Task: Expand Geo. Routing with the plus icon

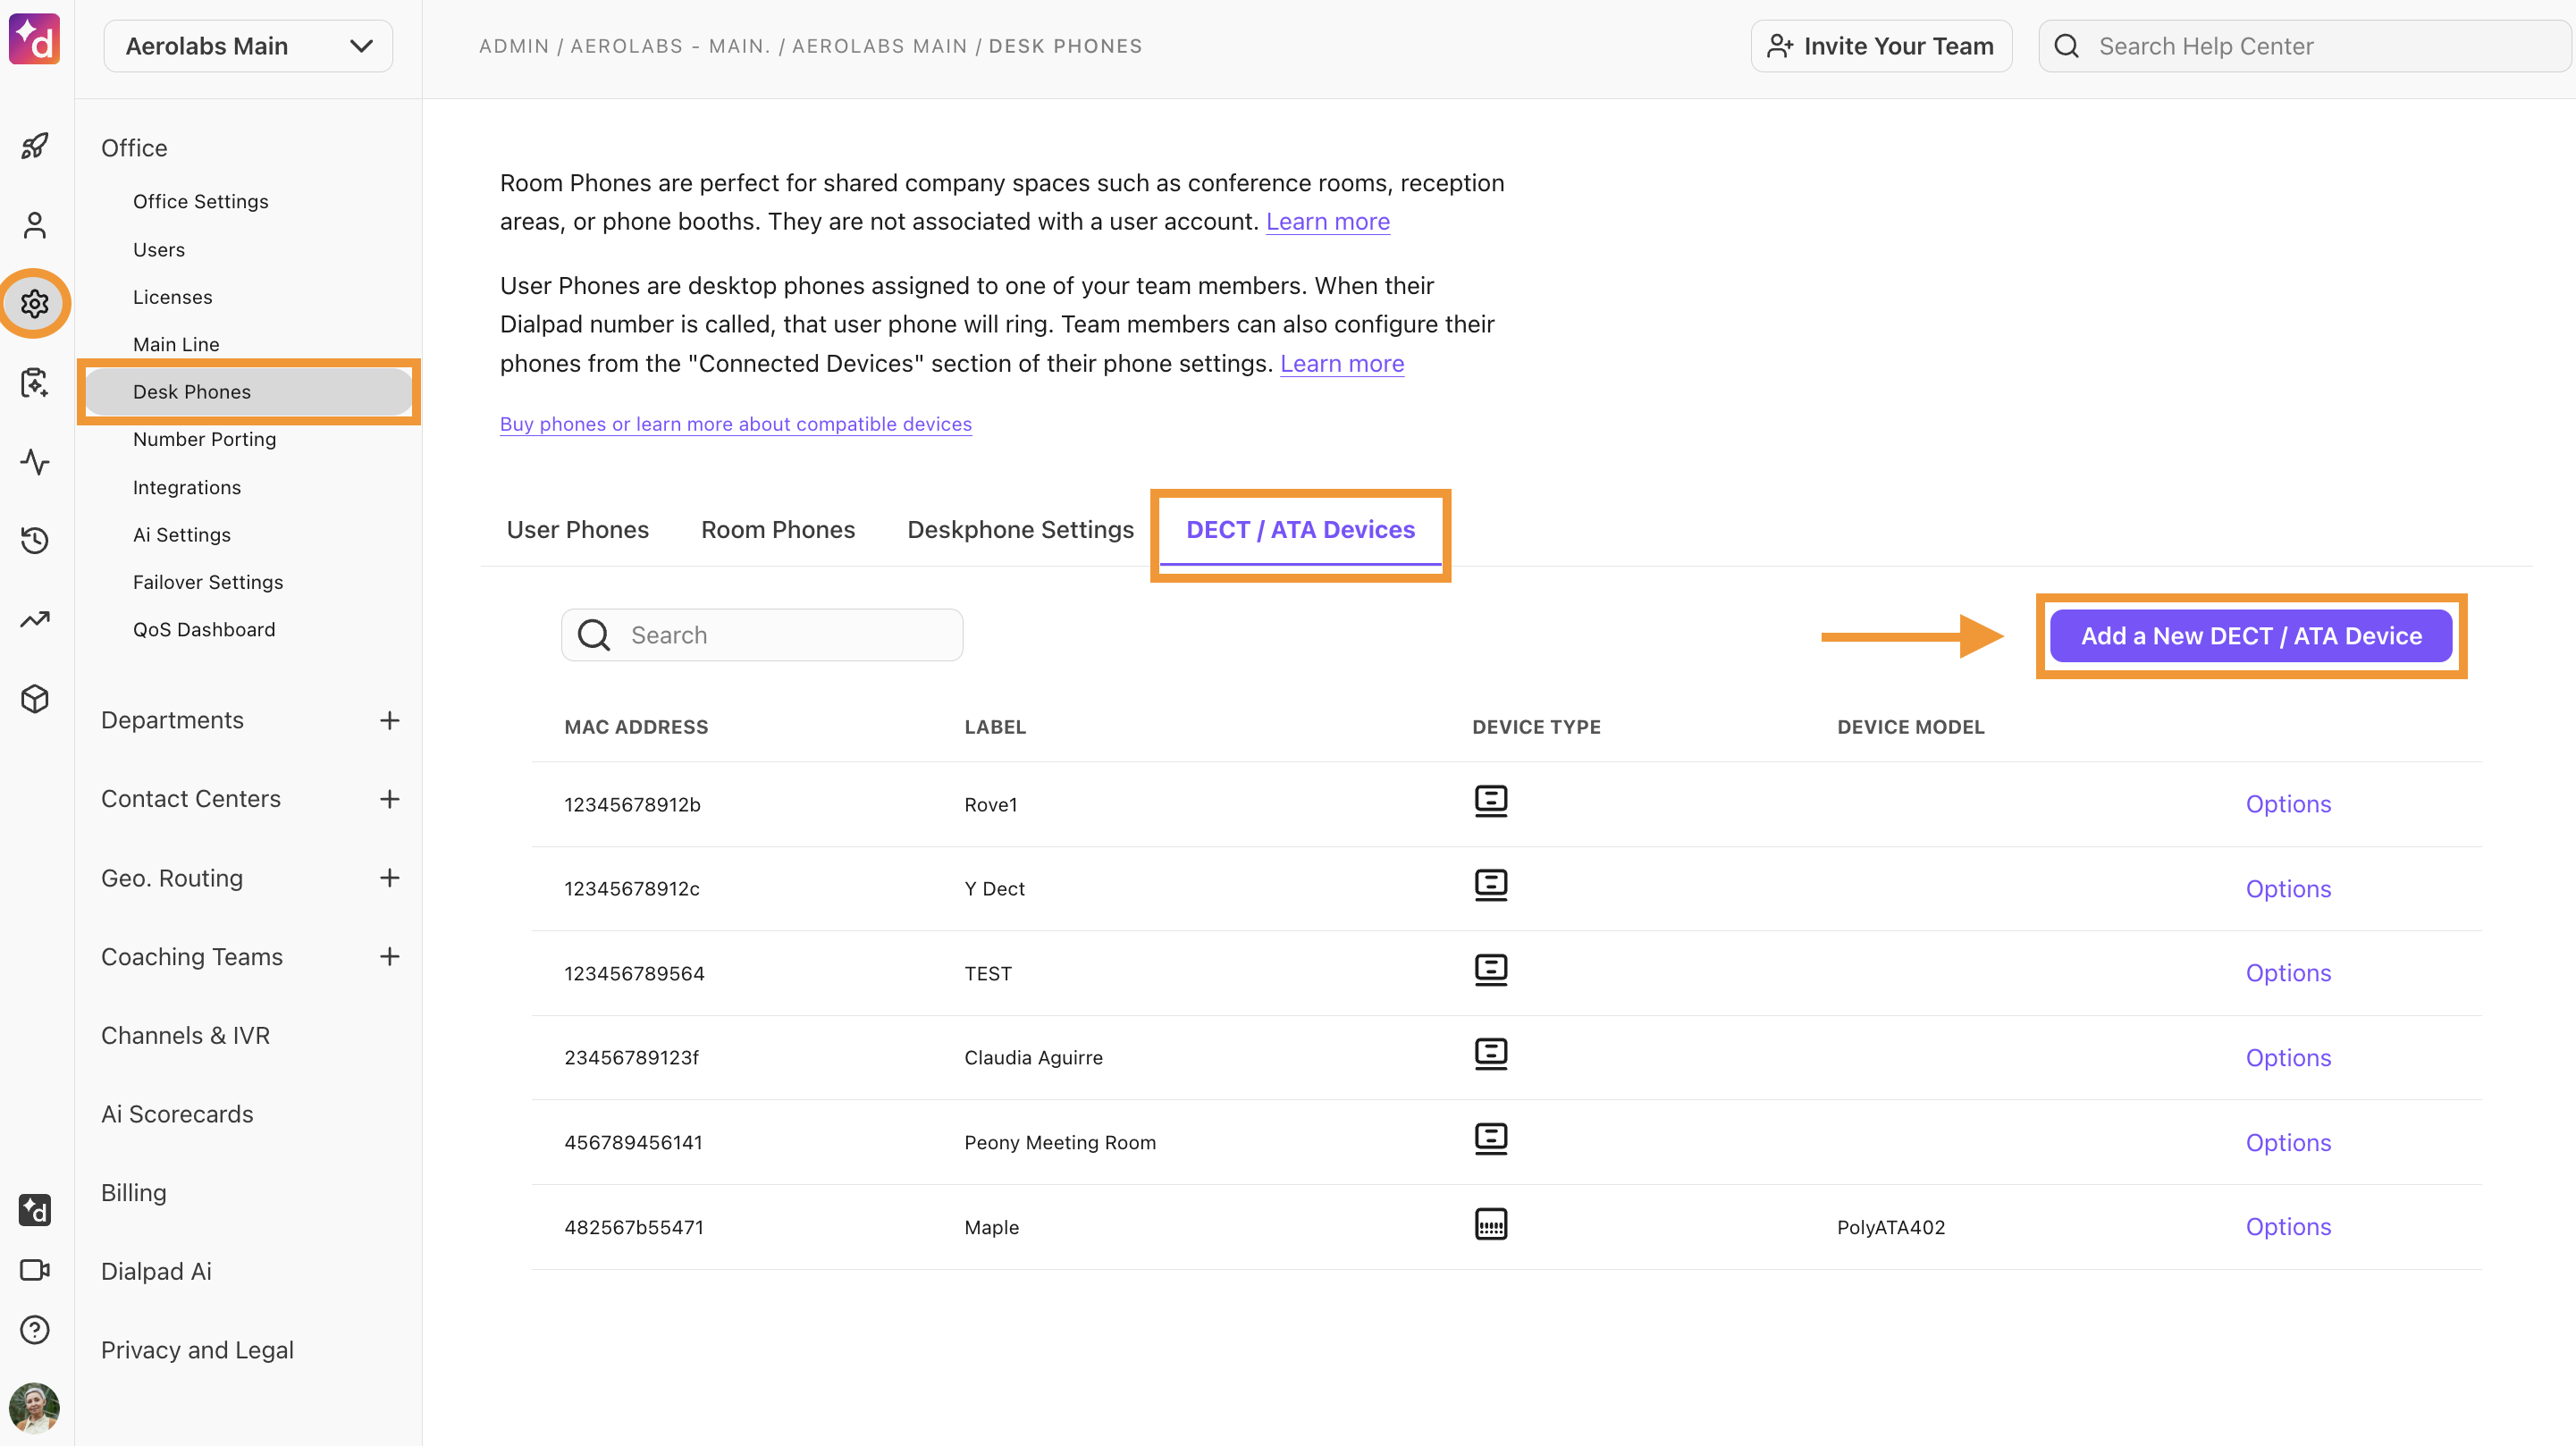Action: [390, 878]
